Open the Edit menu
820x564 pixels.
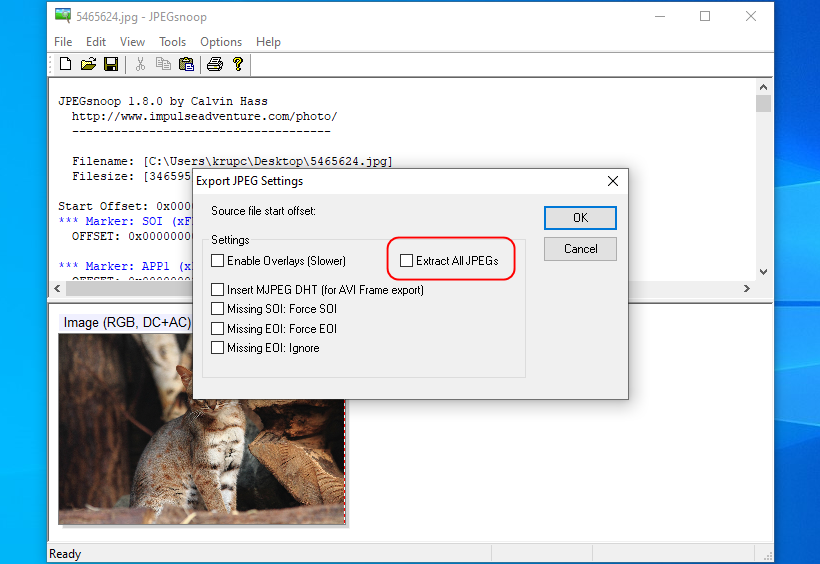click(x=96, y=42)
